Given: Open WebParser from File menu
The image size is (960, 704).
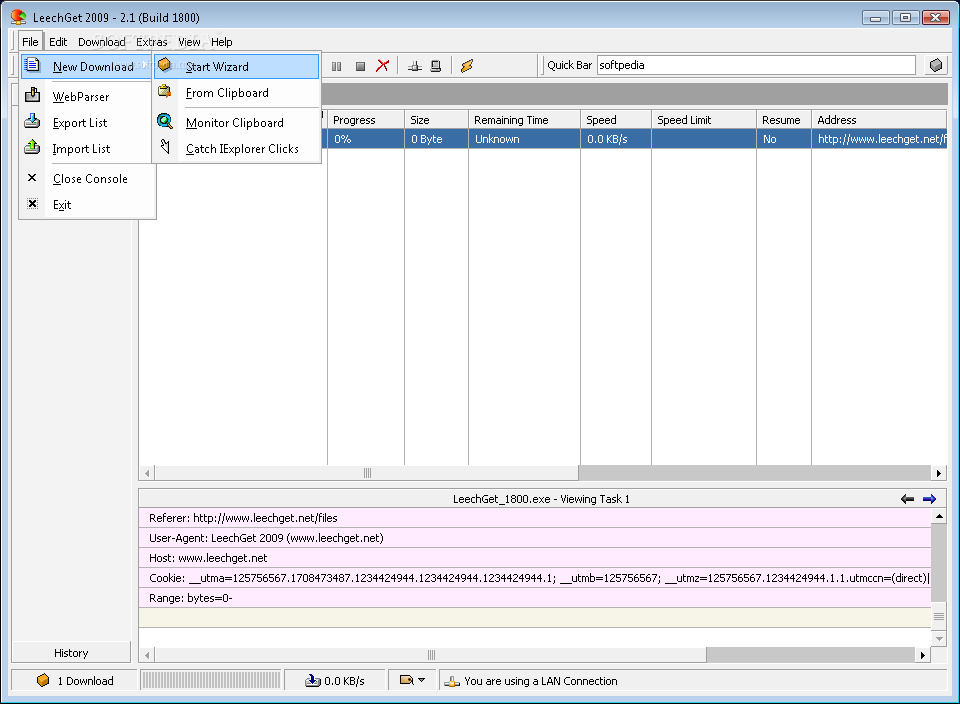Looking at the screenshot, I should [86, 97].
